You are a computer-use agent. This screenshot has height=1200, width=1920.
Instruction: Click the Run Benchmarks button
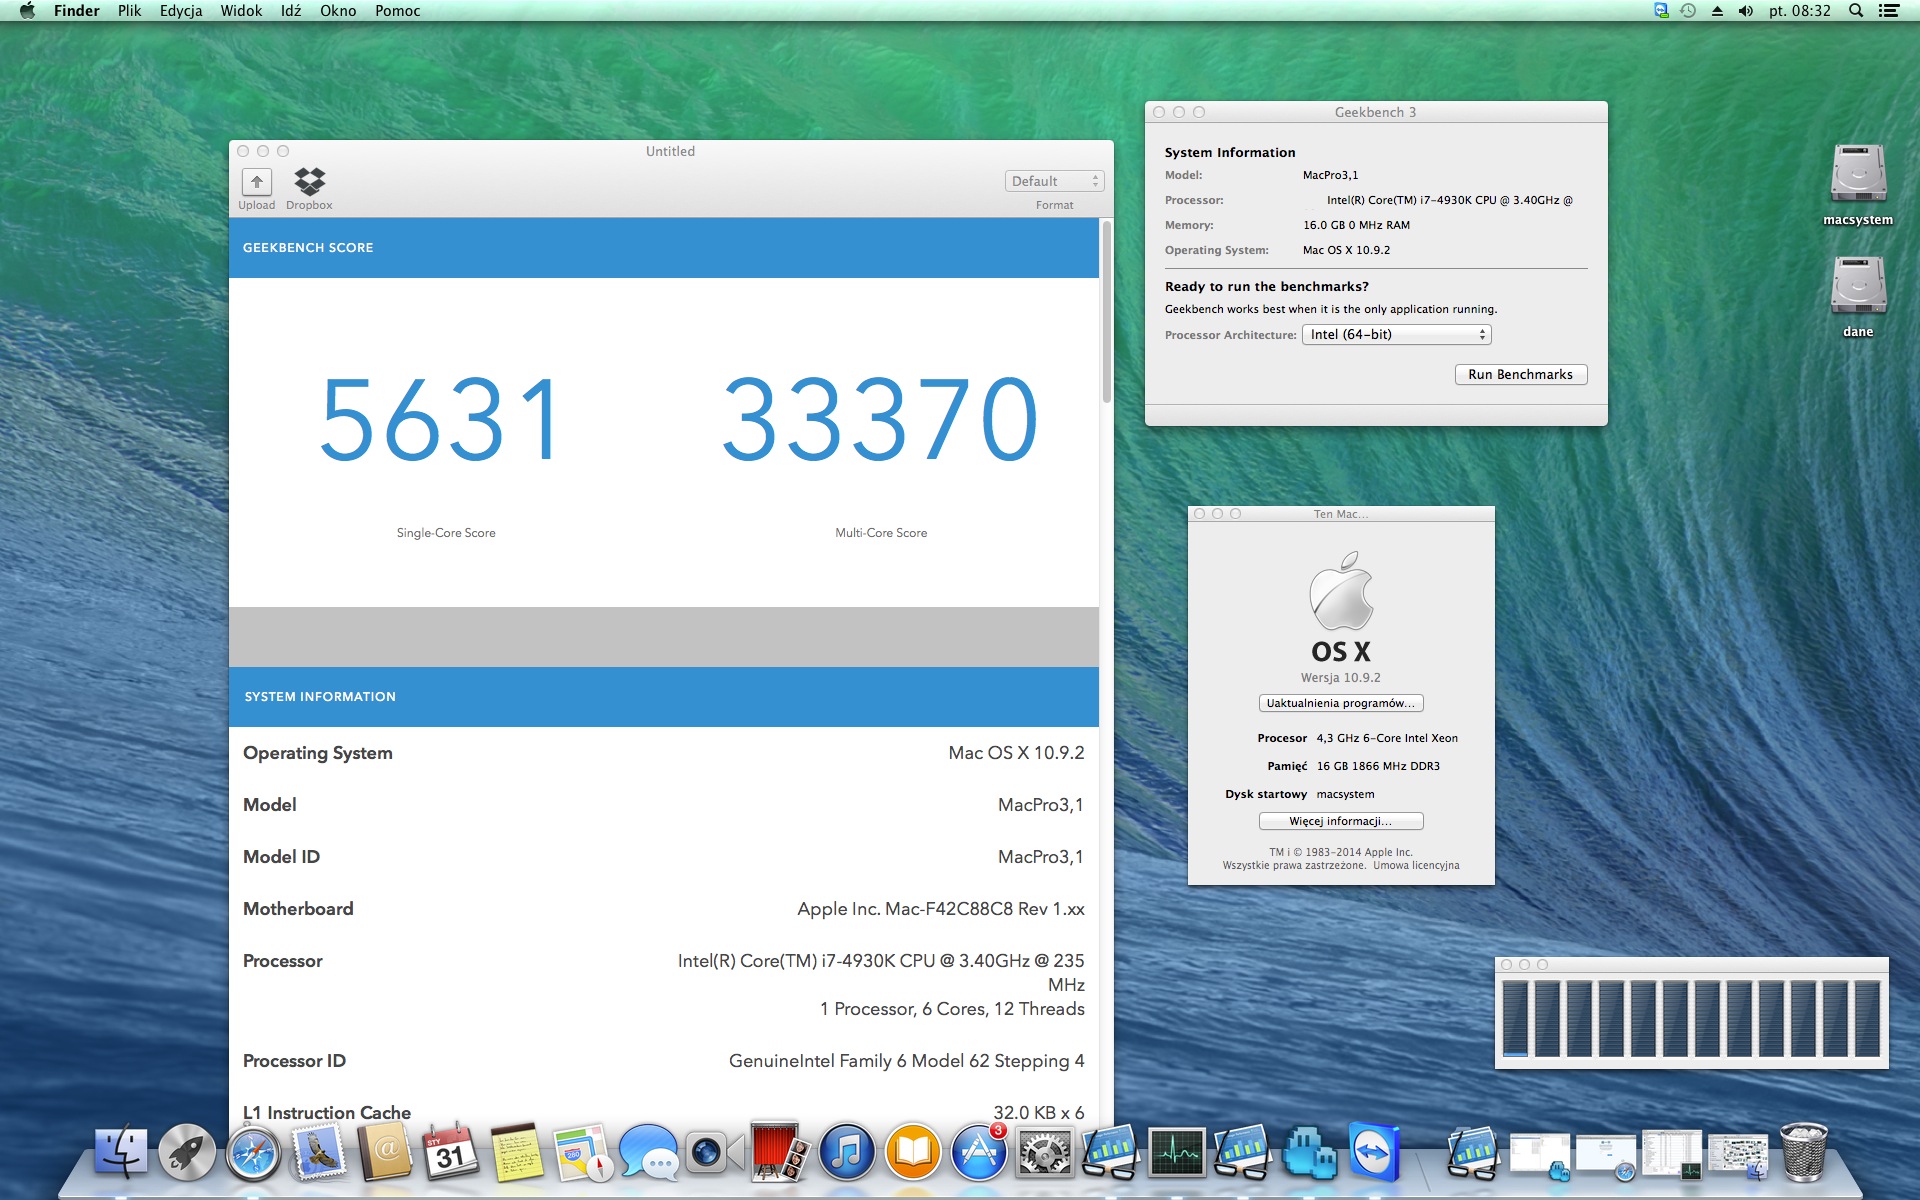(x=1520, y=375)
